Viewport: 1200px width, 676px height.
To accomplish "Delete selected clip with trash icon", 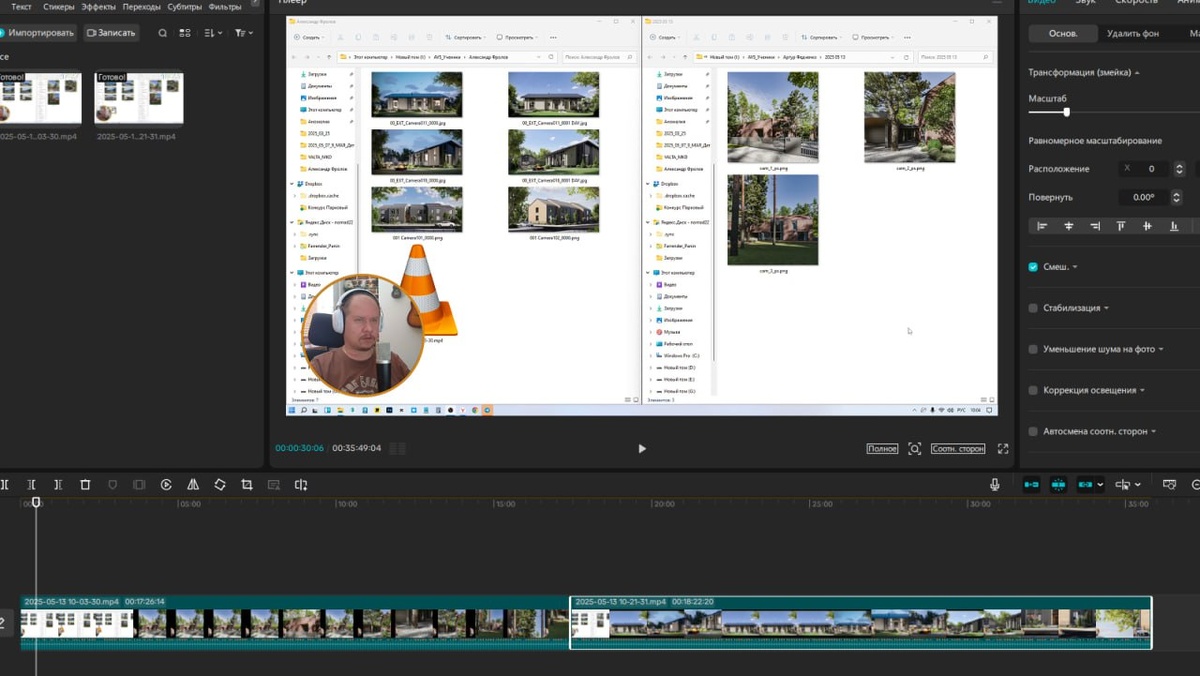I will (x=85, y=485).
